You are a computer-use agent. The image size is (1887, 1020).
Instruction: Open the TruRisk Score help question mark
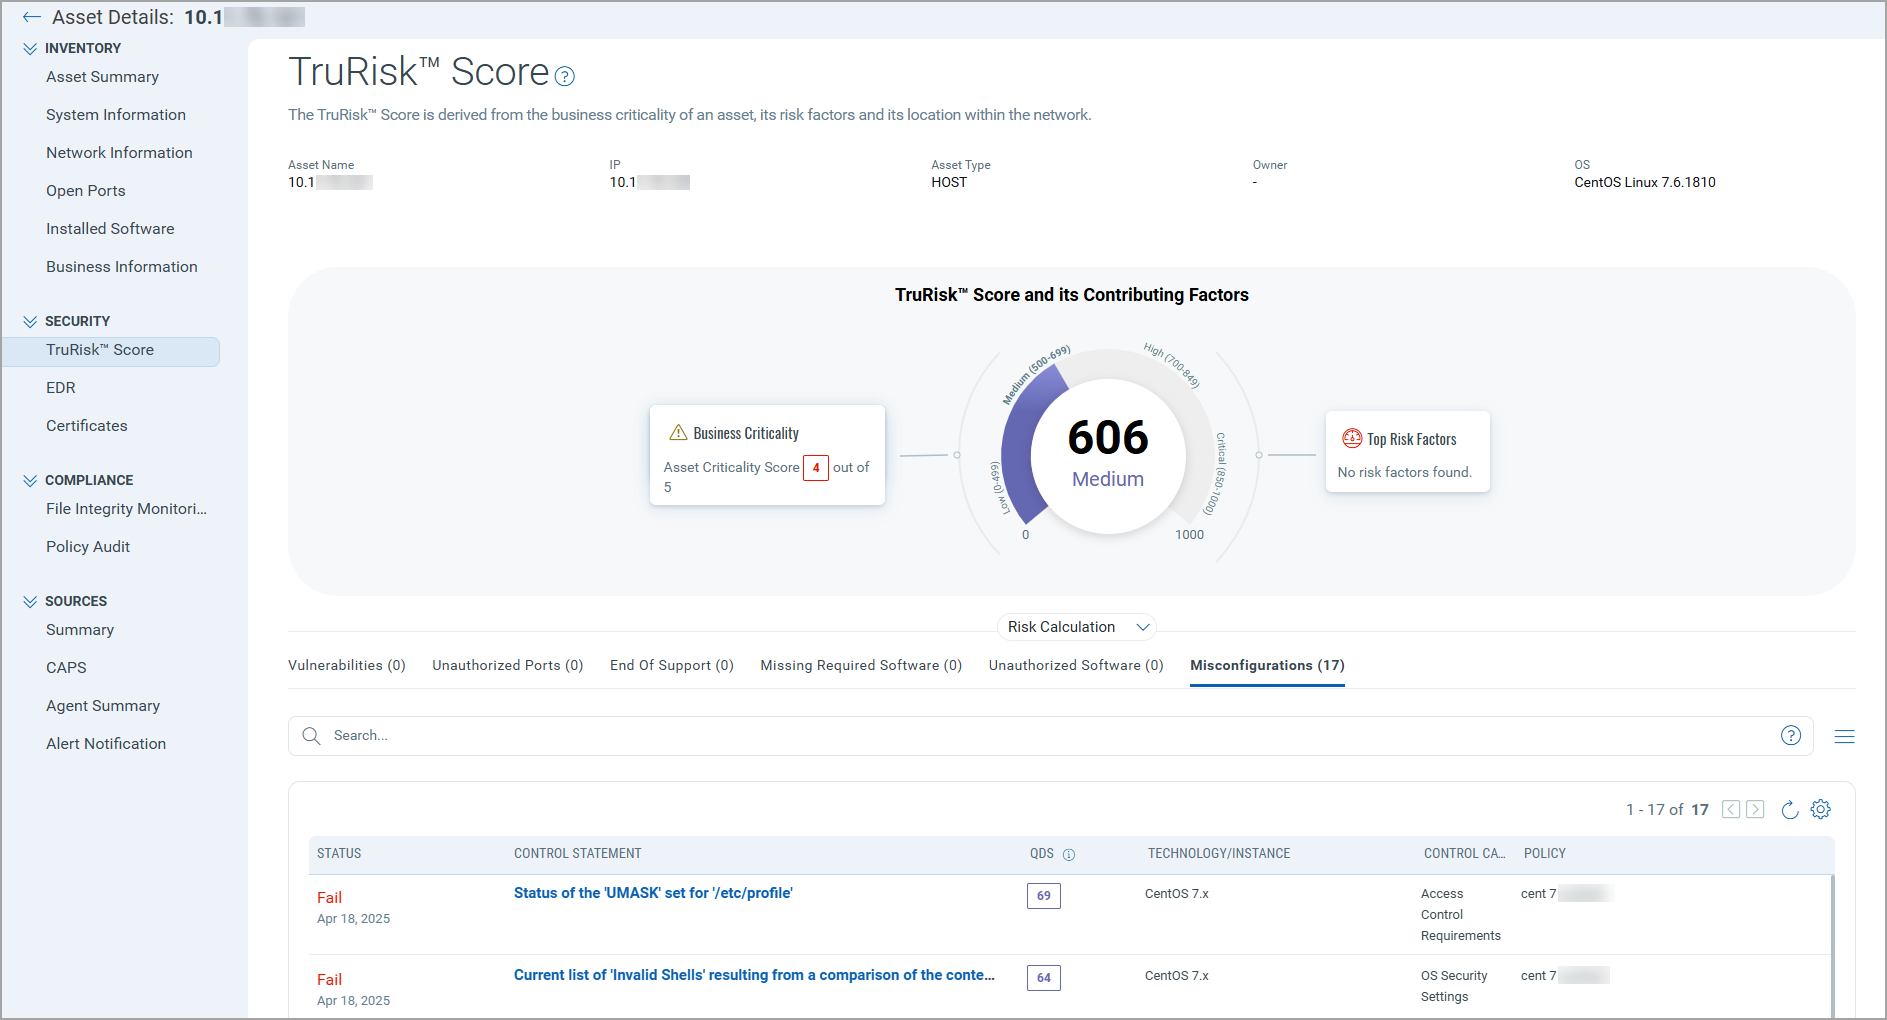click(x=565, y=76)
